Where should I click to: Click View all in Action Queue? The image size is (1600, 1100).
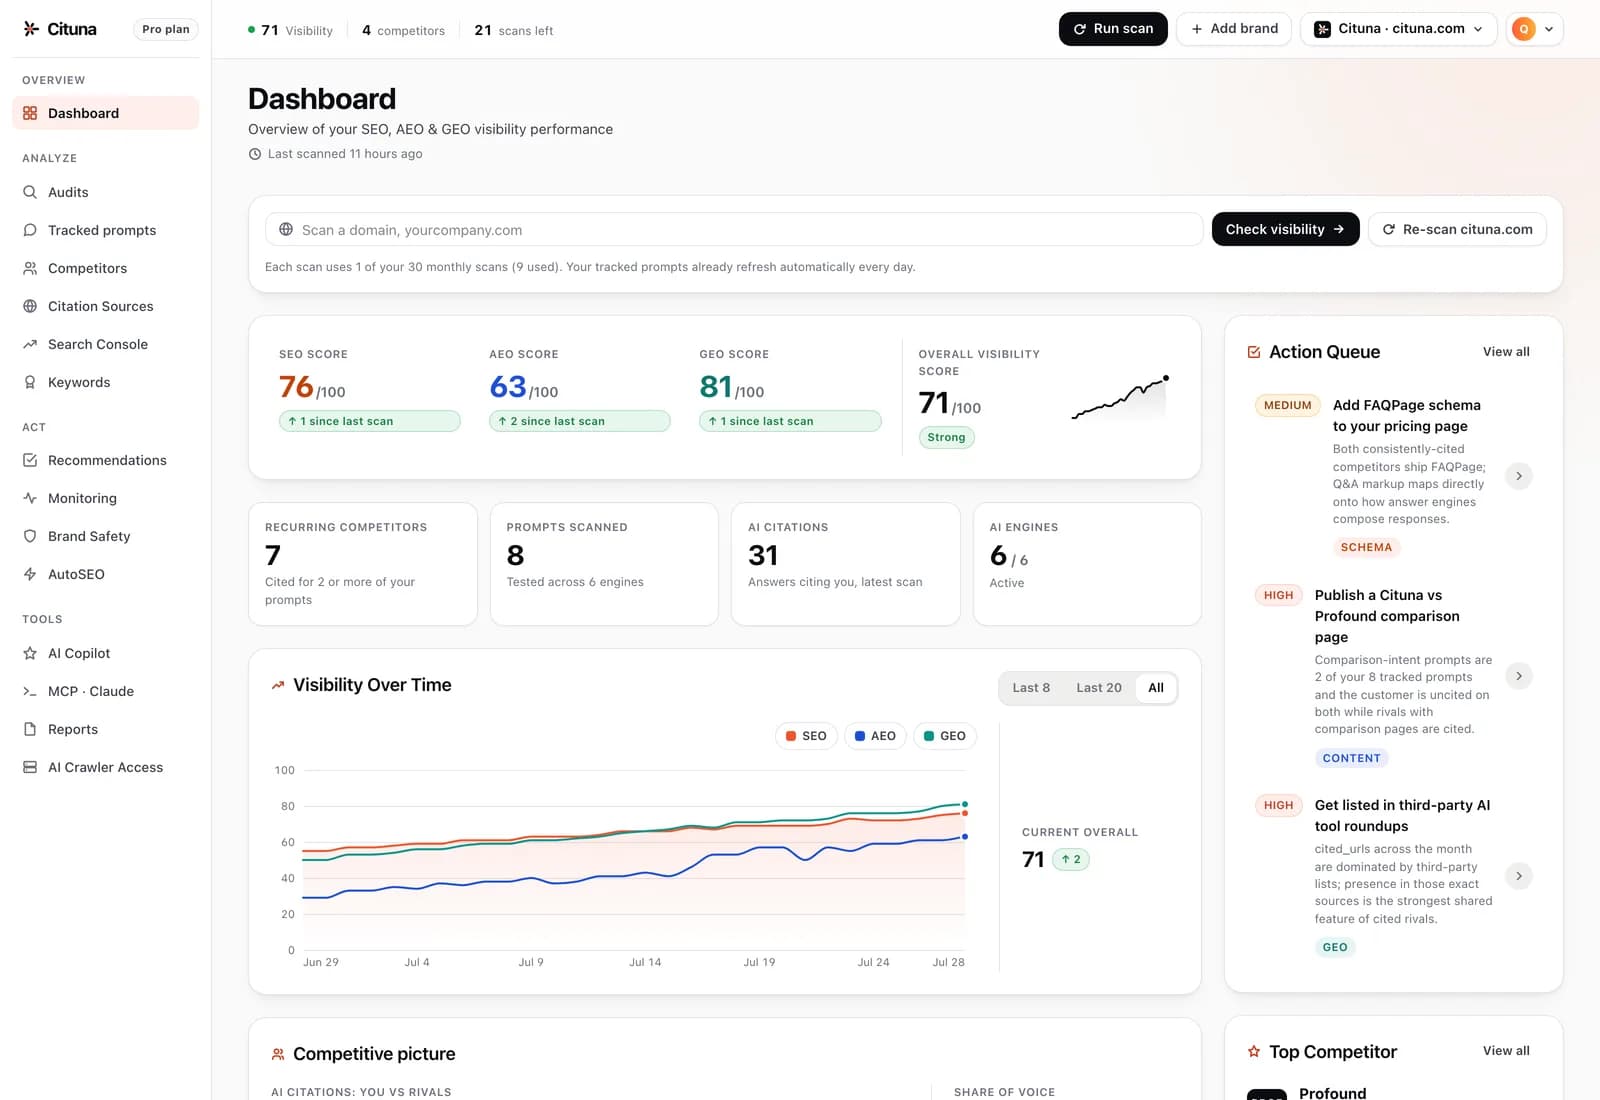[1506, 352]
